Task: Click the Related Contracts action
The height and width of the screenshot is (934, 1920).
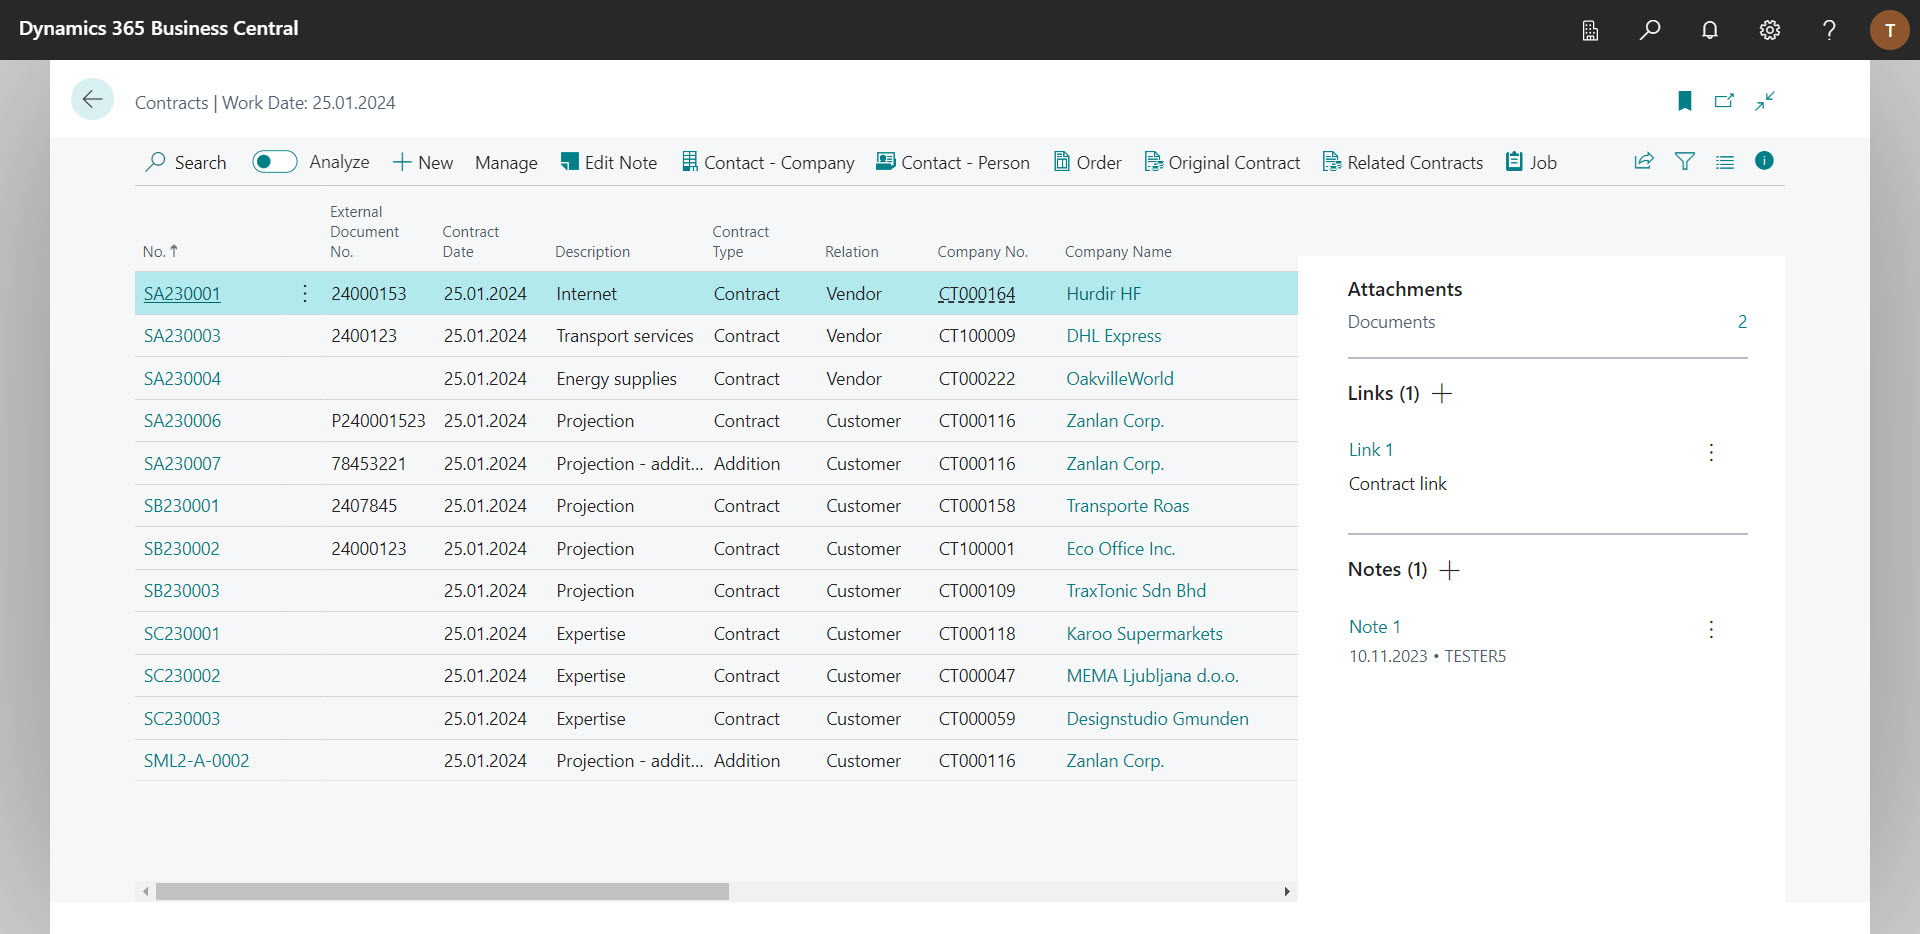Action: tap(1403, 163)
